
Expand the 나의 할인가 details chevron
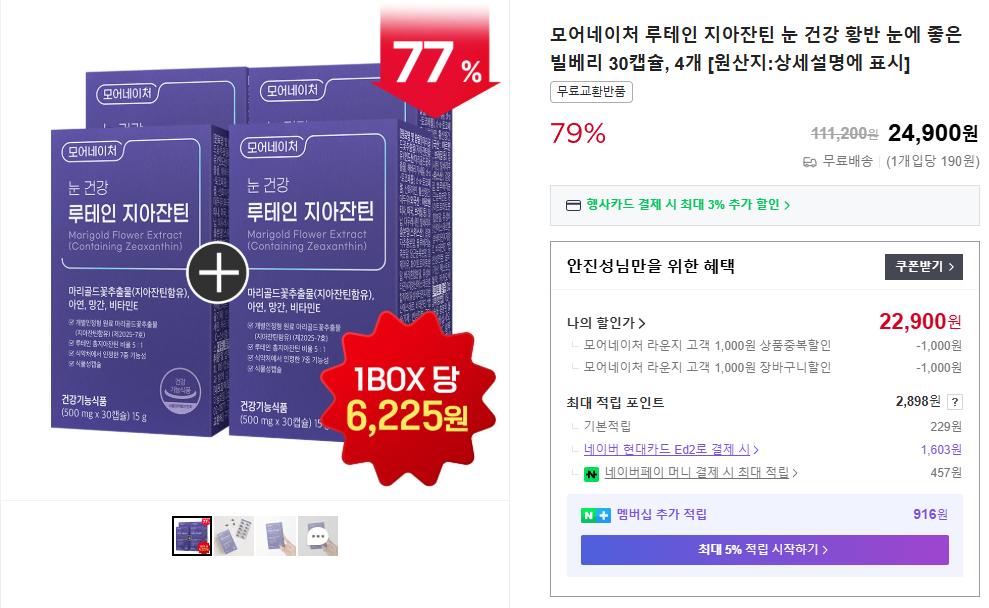[642, 323]
